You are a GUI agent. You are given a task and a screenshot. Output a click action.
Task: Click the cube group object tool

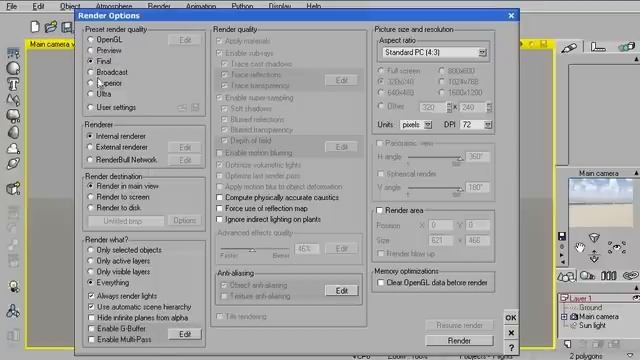point(13,189)
